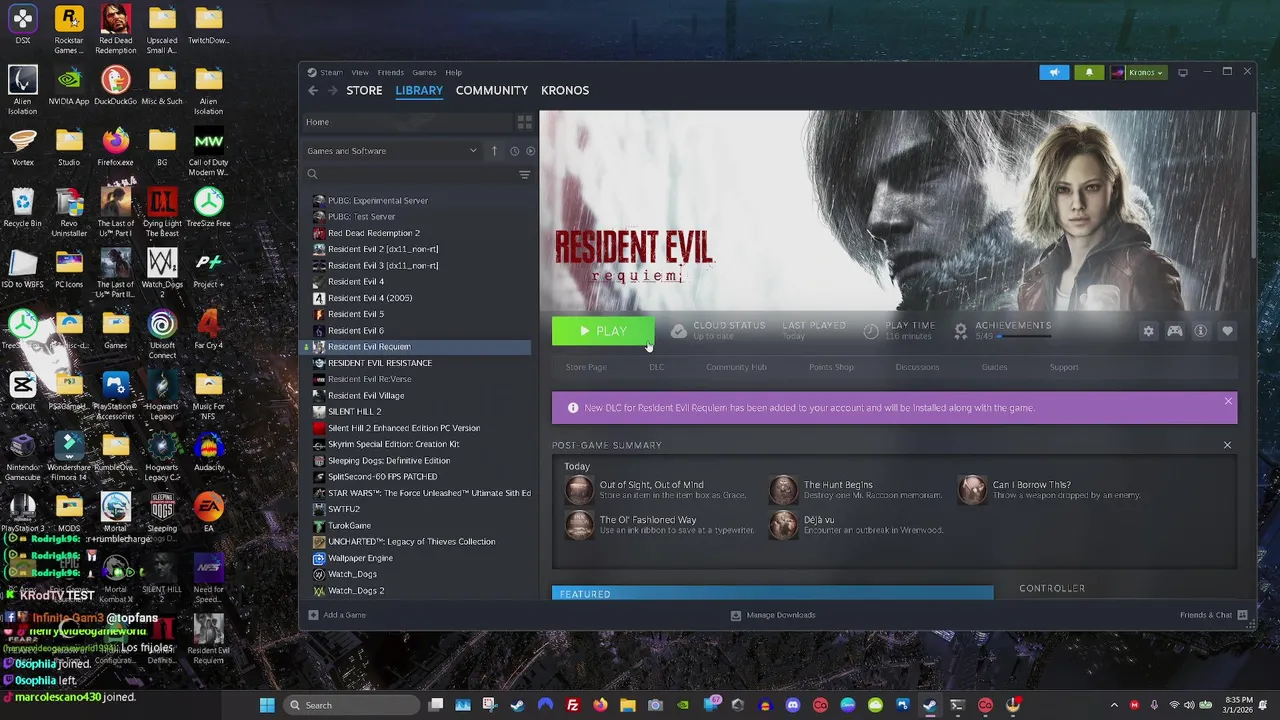Open Manage Downloads at the bottom
Screen dimensions: 1280x720
tap(773, 615)
